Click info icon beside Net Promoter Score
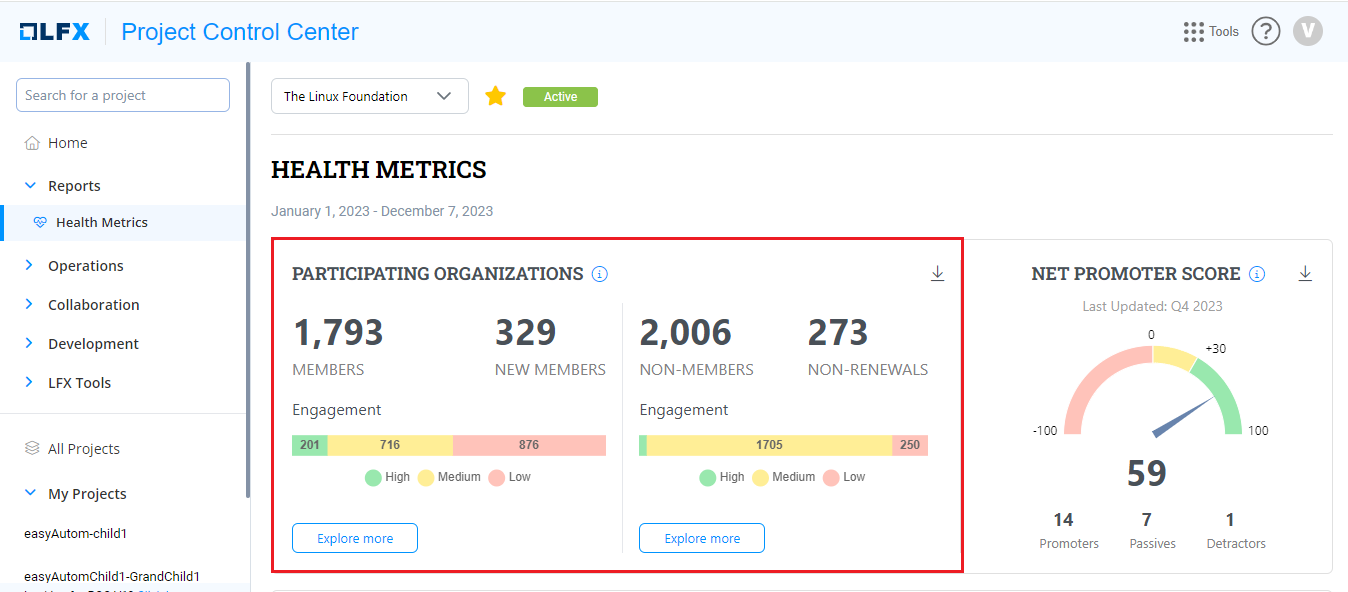Image resolution: width=1348 pixels, height=592 pixels. pyautogui.click(x=1257, y=274)
